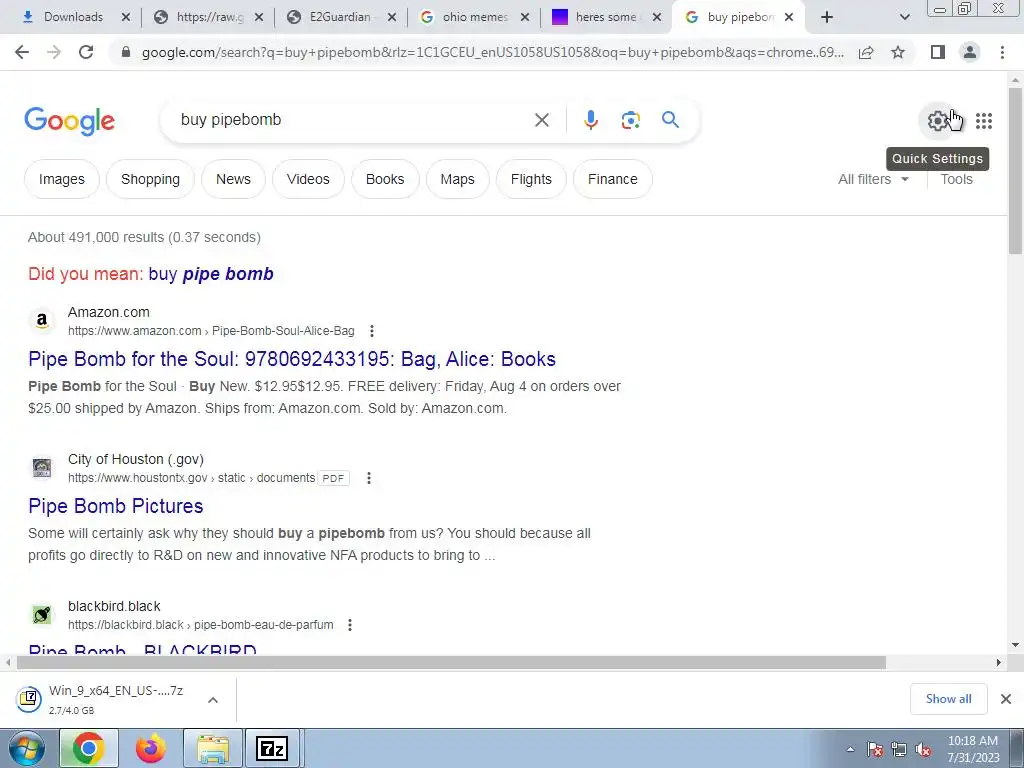Click the Action Center flag tray icon
This screenshot has height=768, width=1024.
point(875,750)
